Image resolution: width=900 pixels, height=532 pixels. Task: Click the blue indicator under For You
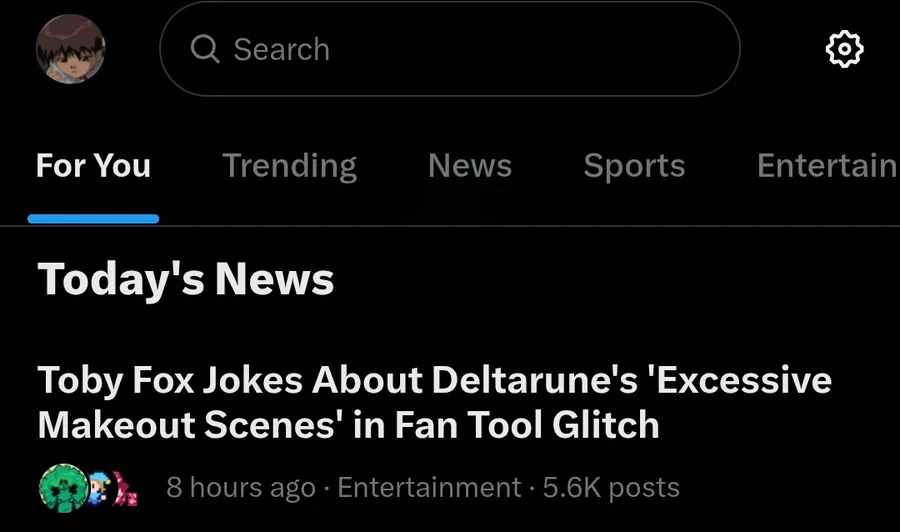[93, 219]
